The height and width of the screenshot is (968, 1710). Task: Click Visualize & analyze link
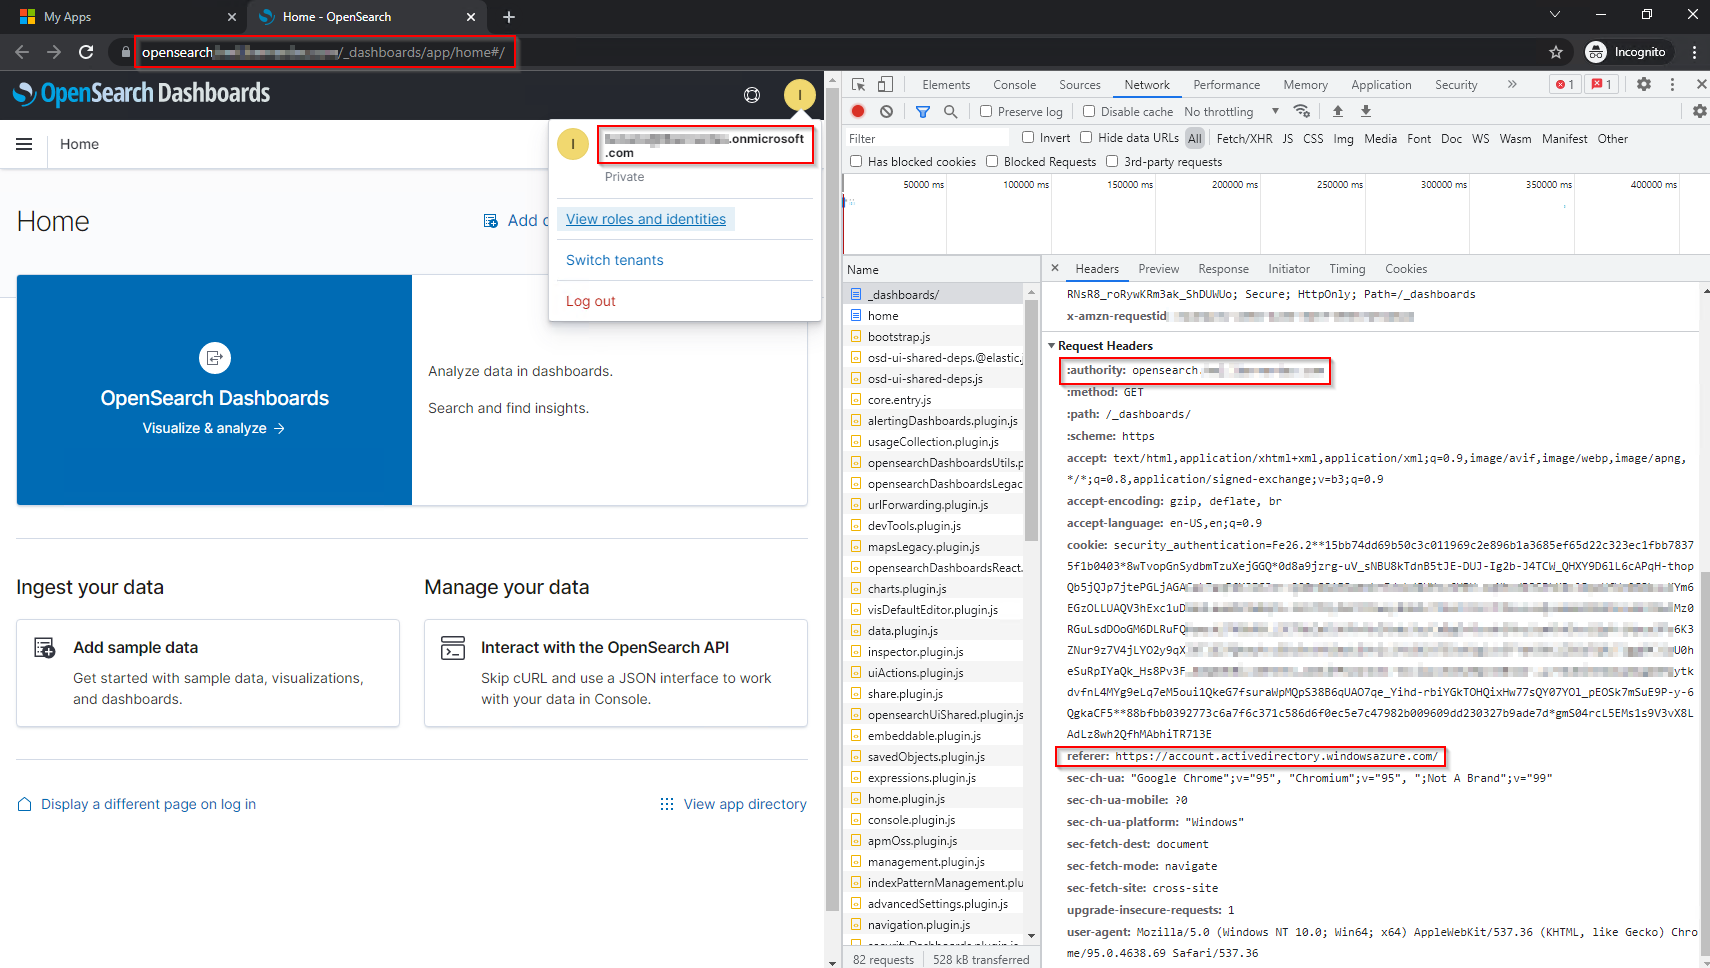(x=214, y=428)
